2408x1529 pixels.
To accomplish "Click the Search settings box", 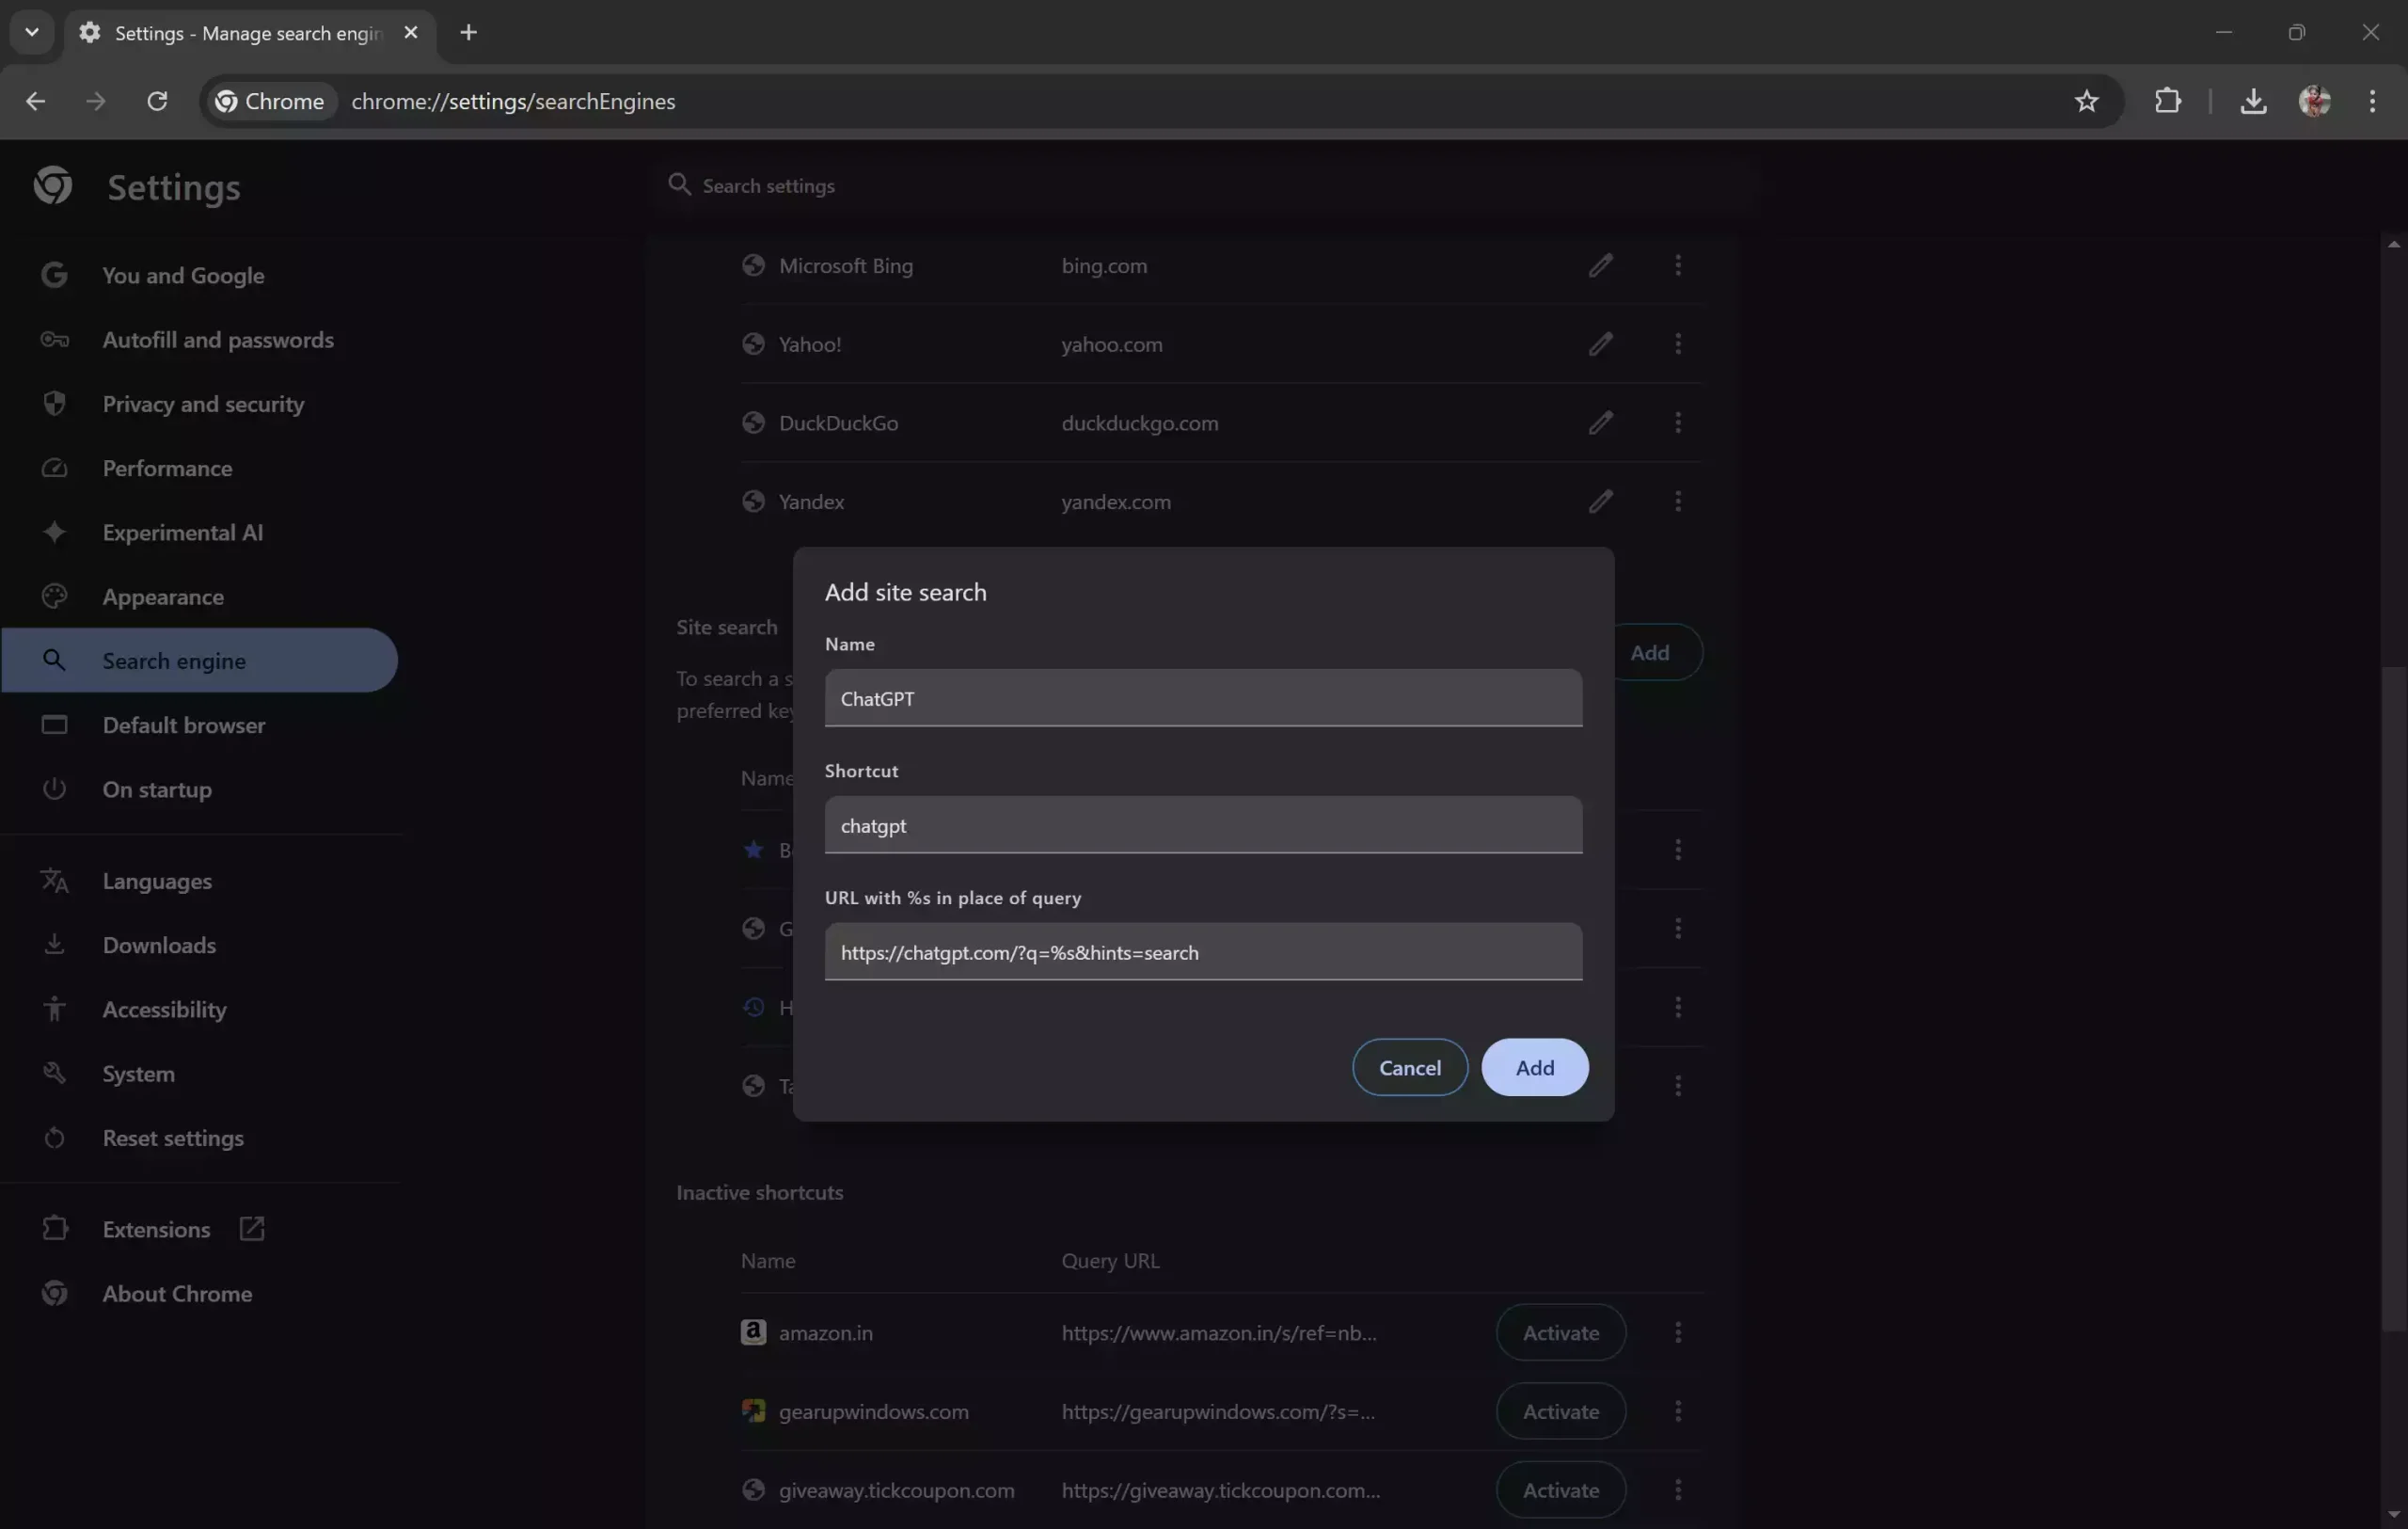I will [1203, 185].
